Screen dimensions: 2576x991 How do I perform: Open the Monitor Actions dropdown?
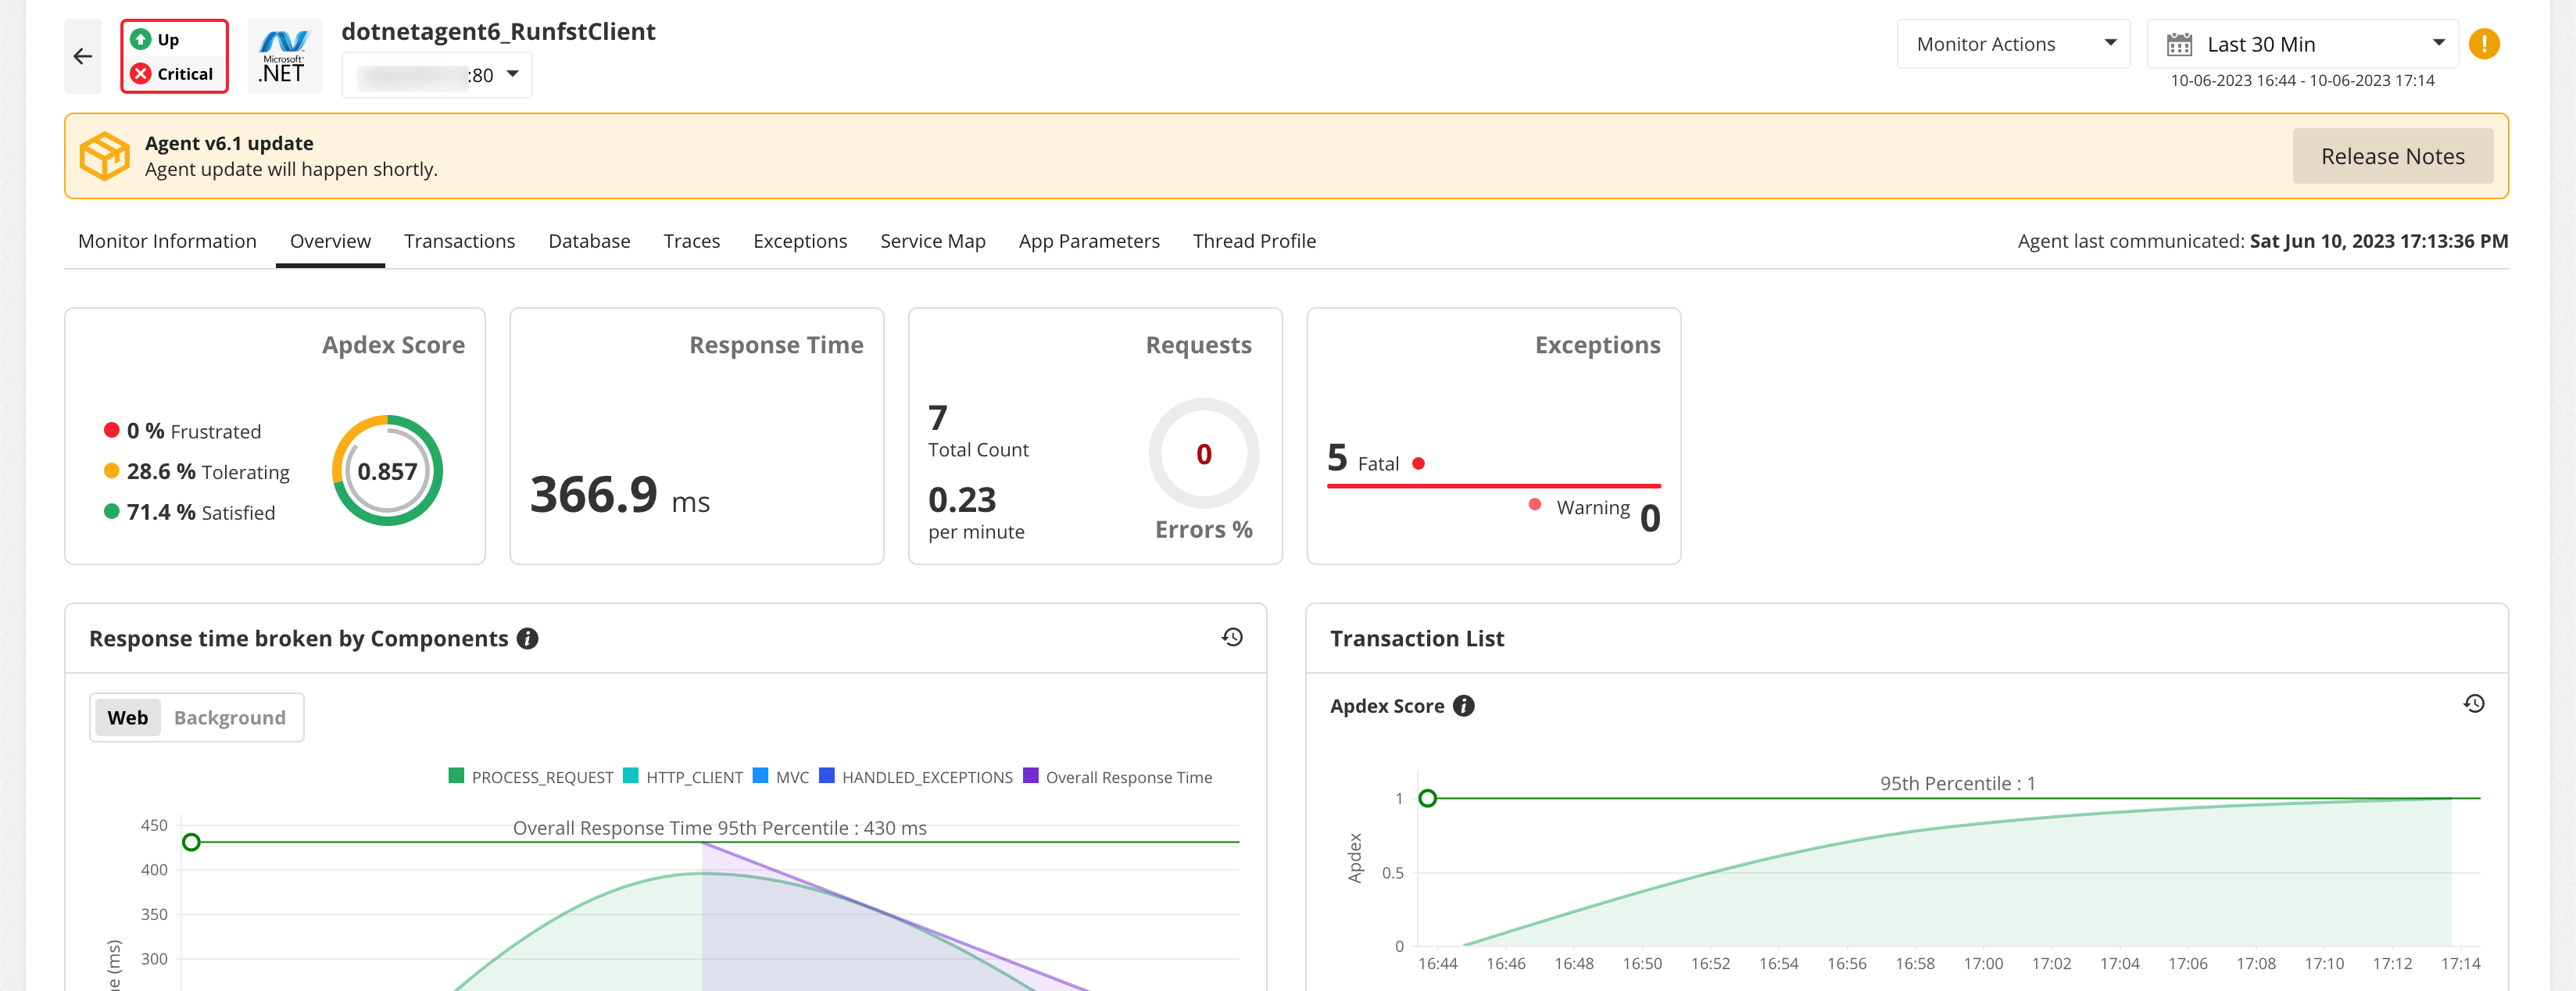pyautogui.click(x=2013, y=44)
